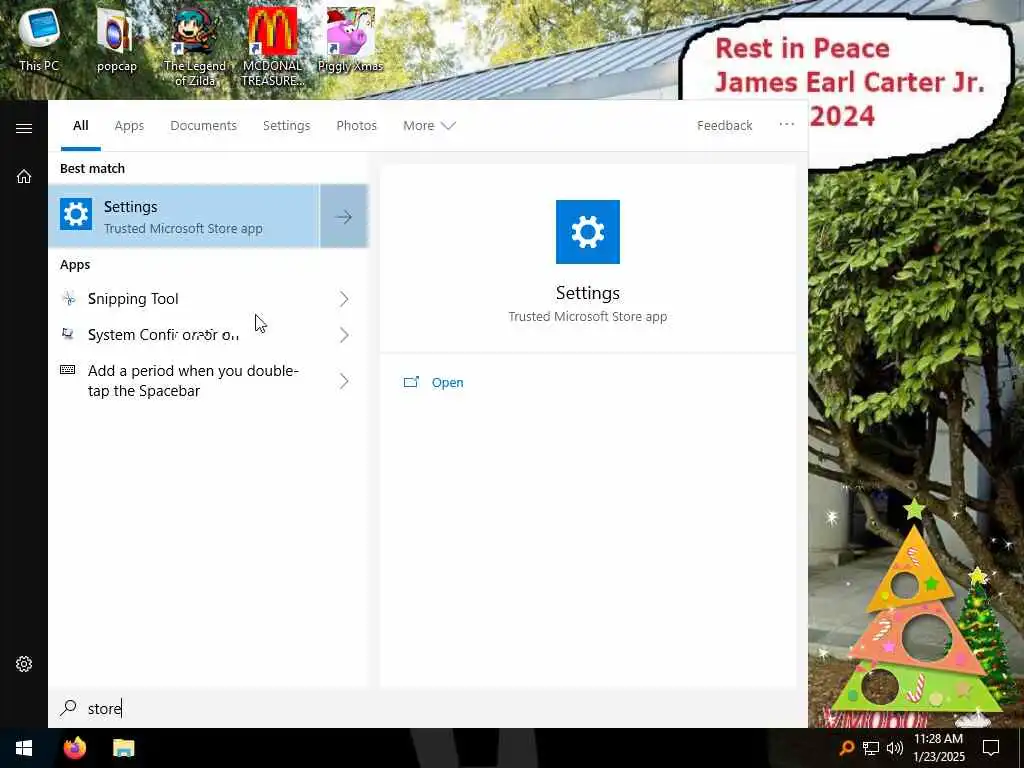1024x768 pixels.
Task: Click the orange magnifier tray icon
Action: coord(846,748)
